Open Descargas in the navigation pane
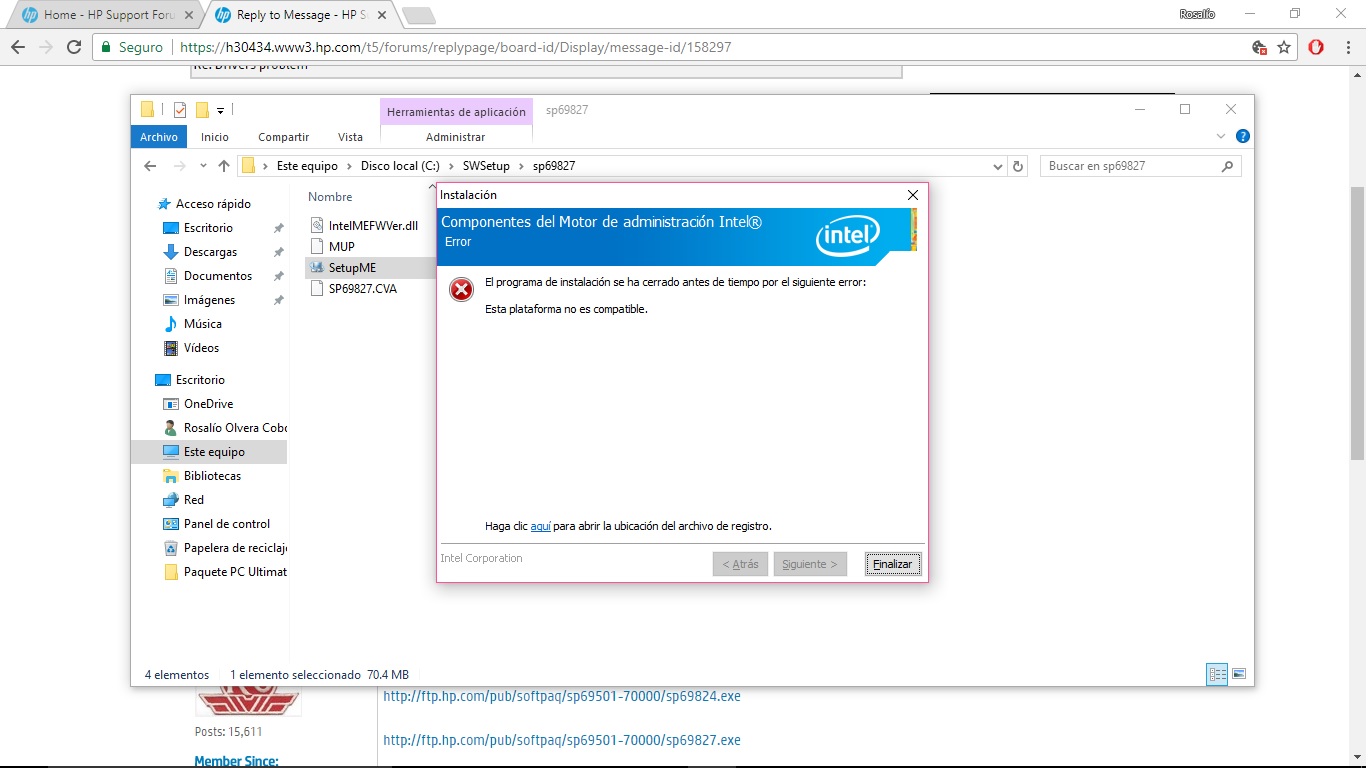The image size is (1368, 770). tap(210, 252)
